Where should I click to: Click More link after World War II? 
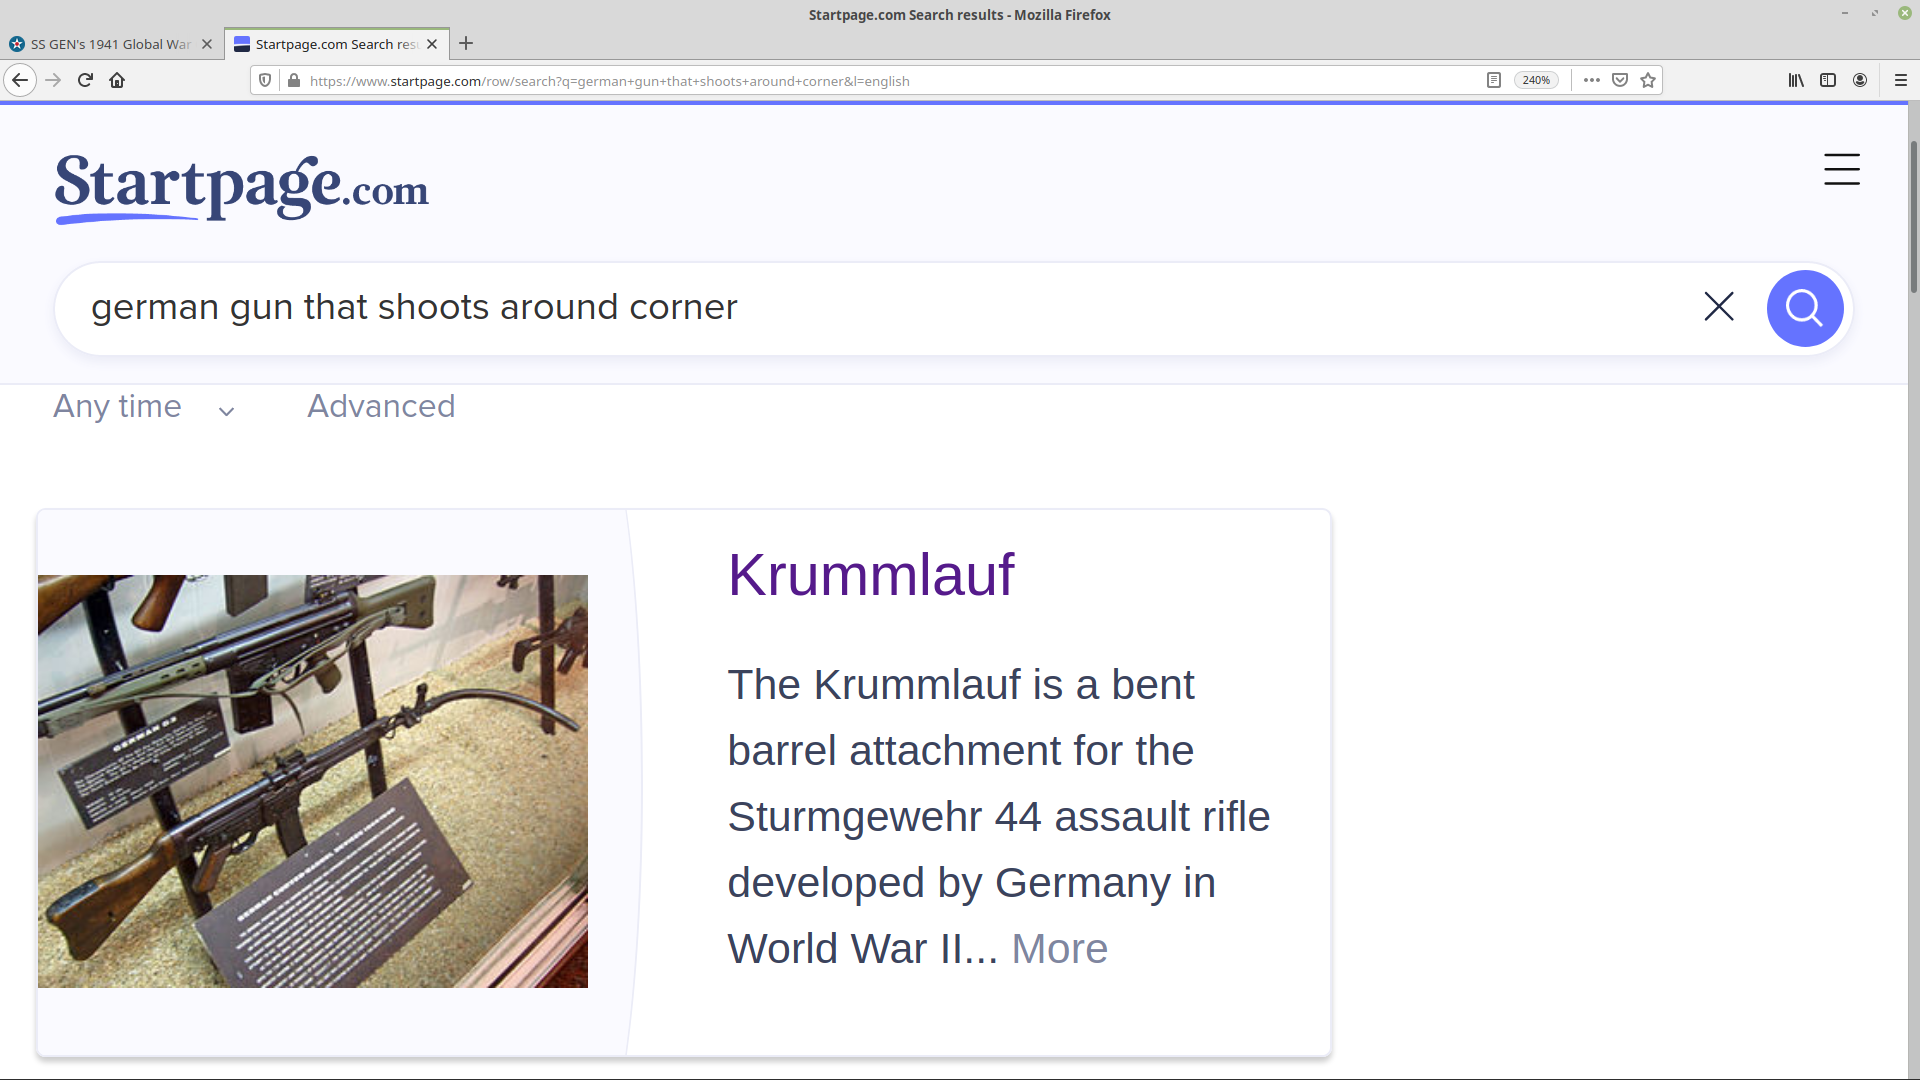click(1059, 949)
